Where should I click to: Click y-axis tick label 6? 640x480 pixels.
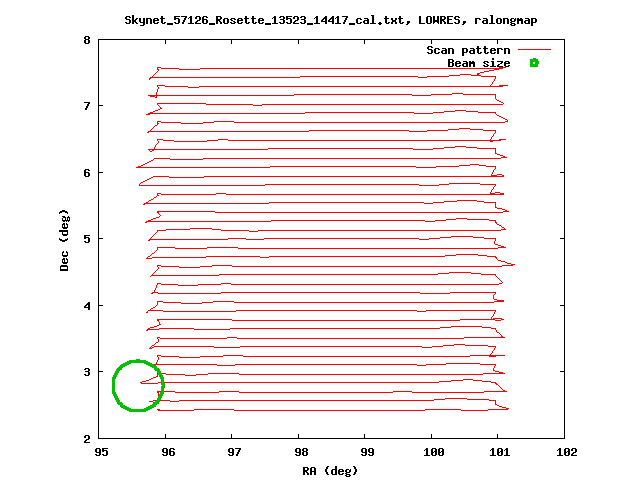(87, 173)
